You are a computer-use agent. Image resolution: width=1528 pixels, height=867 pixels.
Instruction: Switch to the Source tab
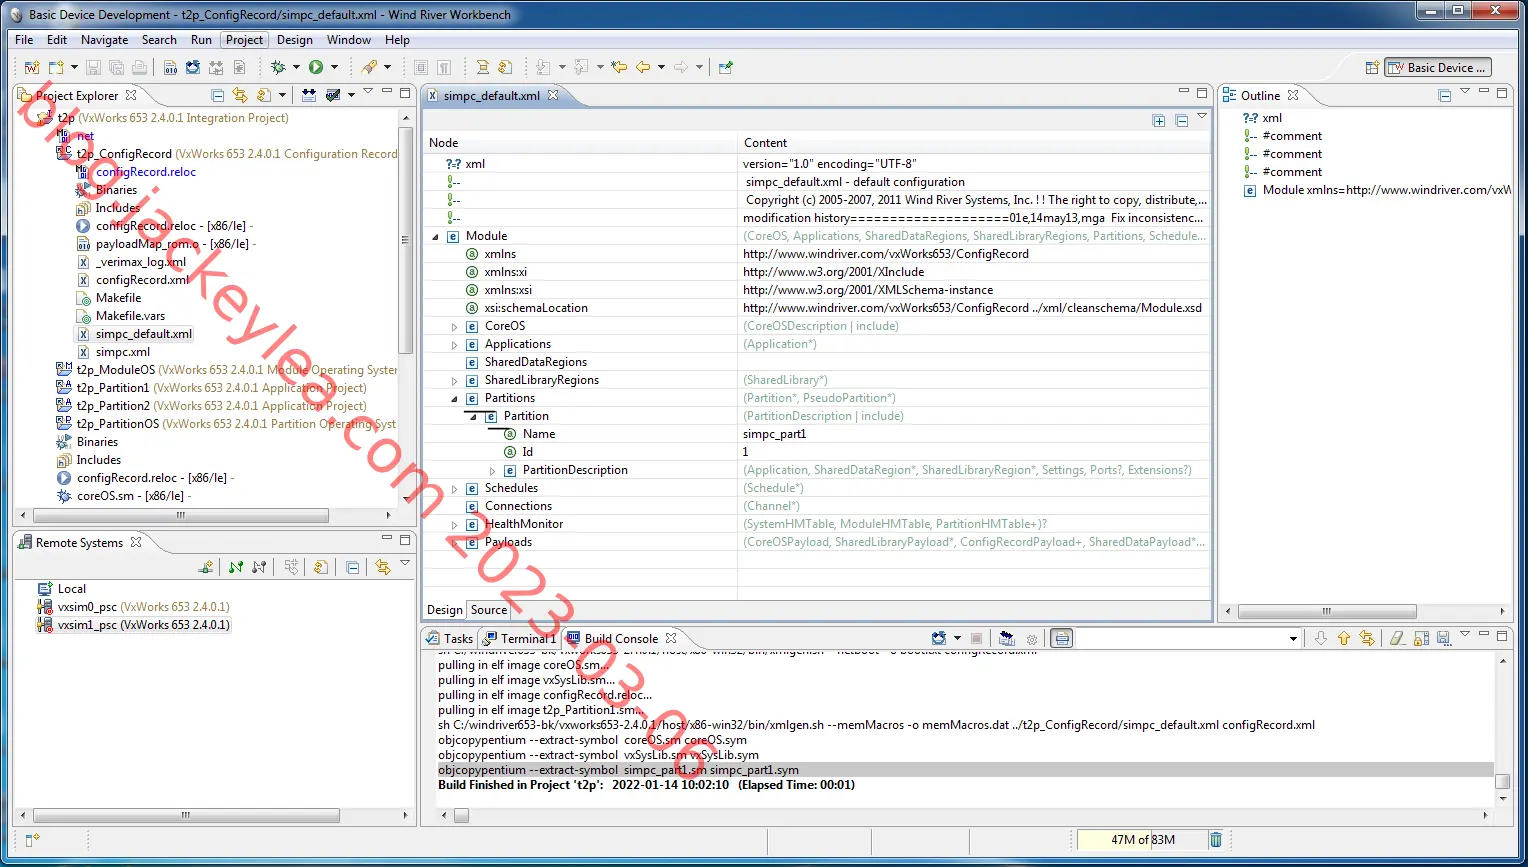(489, 610)
